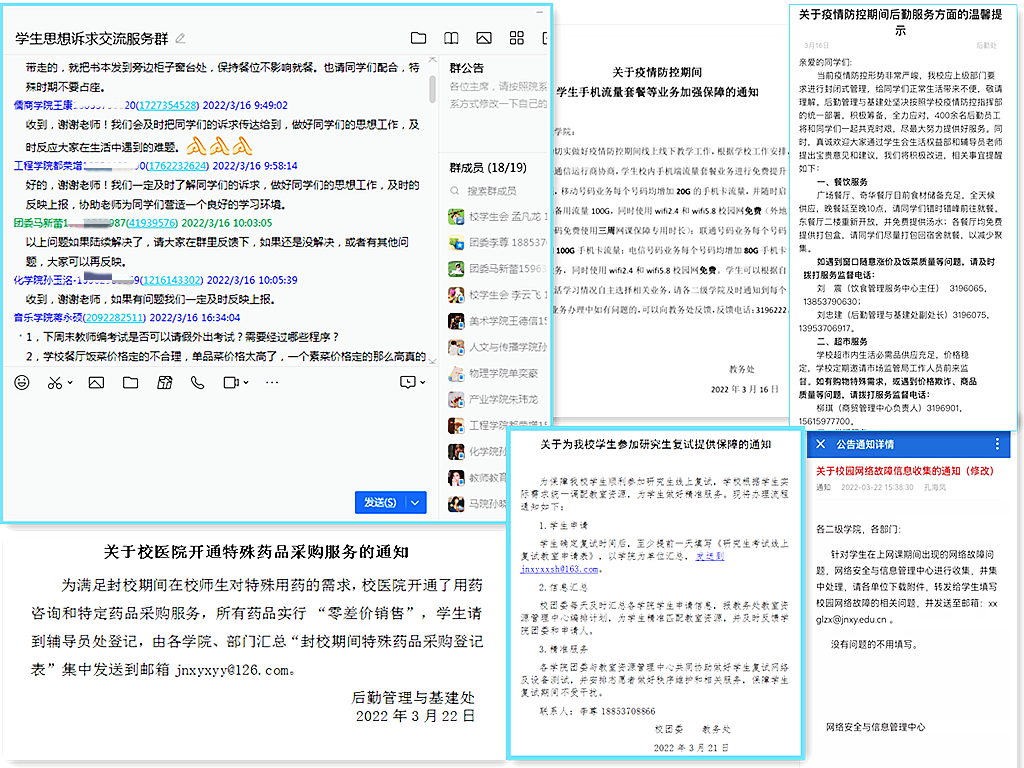Click the send file folder icon below chat

[131, 383]
